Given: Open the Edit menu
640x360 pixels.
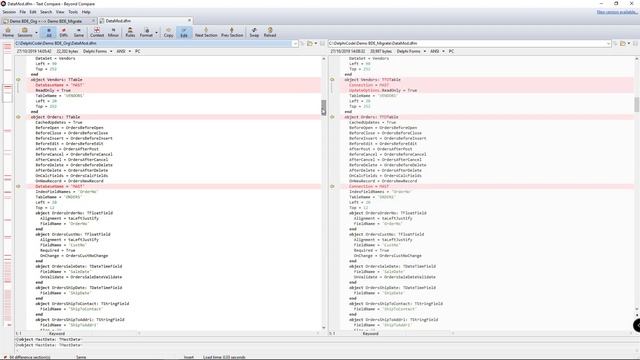Looking at the screenshot, I should point(33,12).
